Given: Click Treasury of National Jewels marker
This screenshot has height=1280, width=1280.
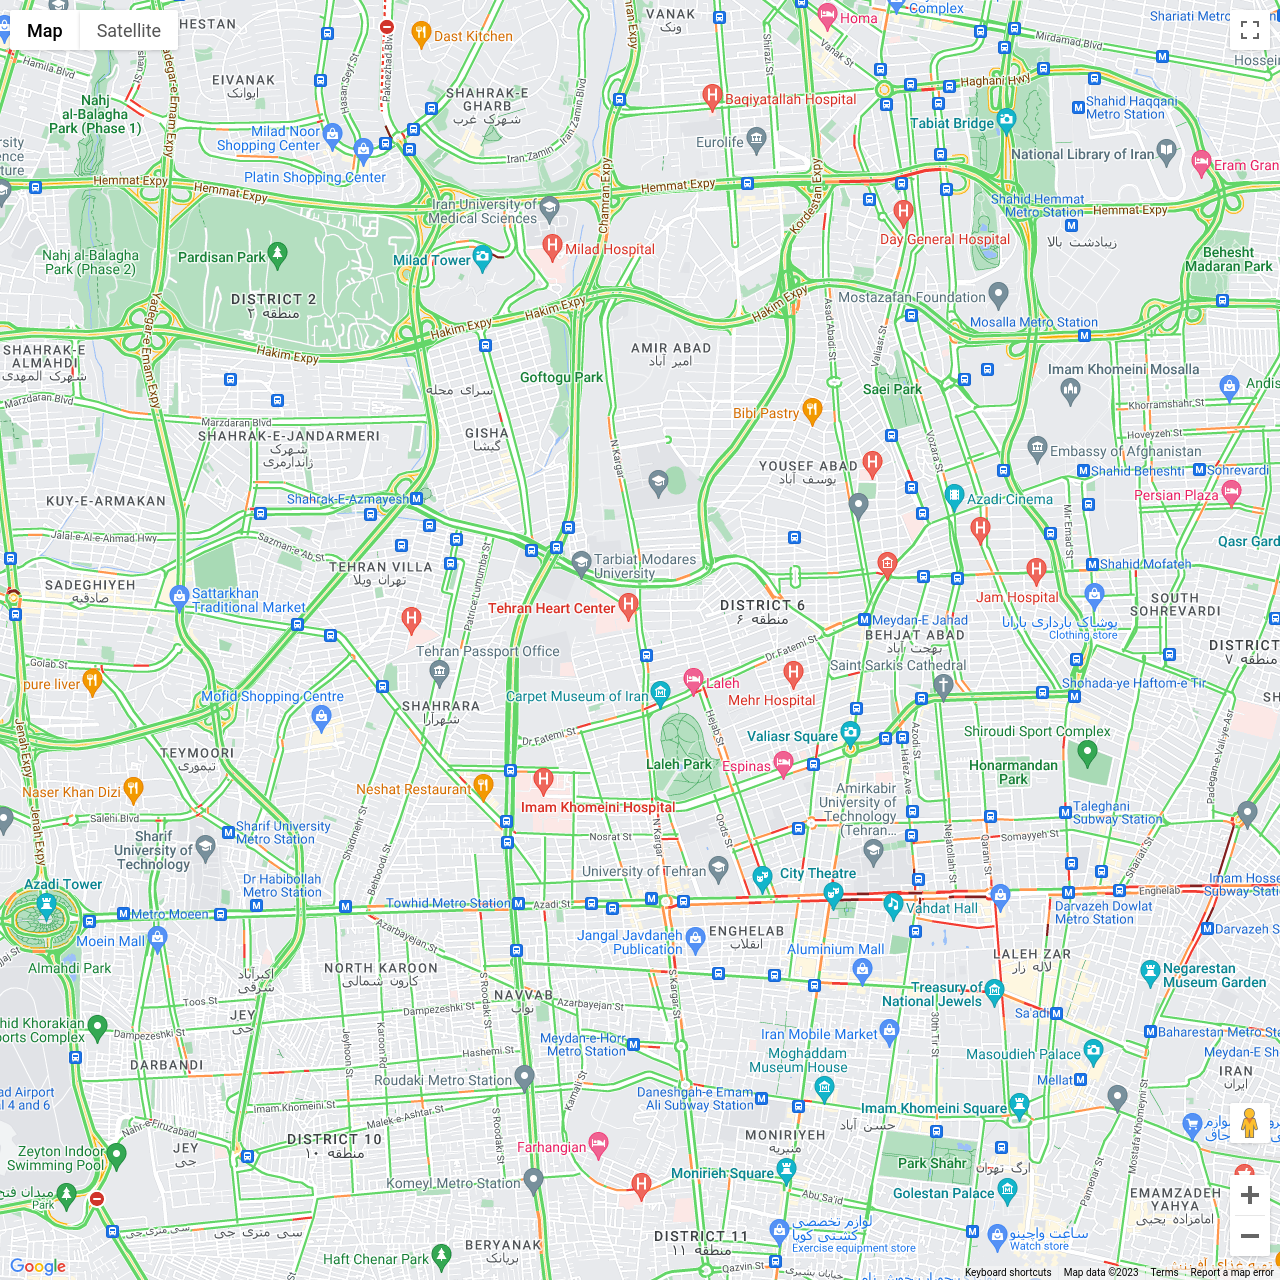Looking at the screenshot, I should (994, 990).
